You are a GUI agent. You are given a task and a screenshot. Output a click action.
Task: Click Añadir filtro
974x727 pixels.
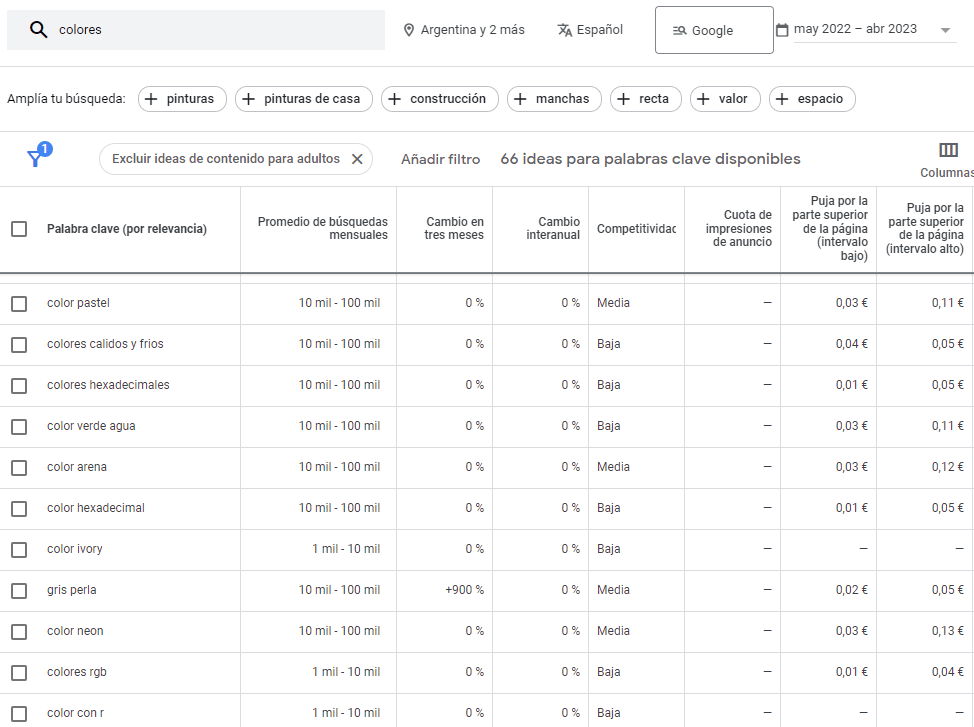[440, 159]
